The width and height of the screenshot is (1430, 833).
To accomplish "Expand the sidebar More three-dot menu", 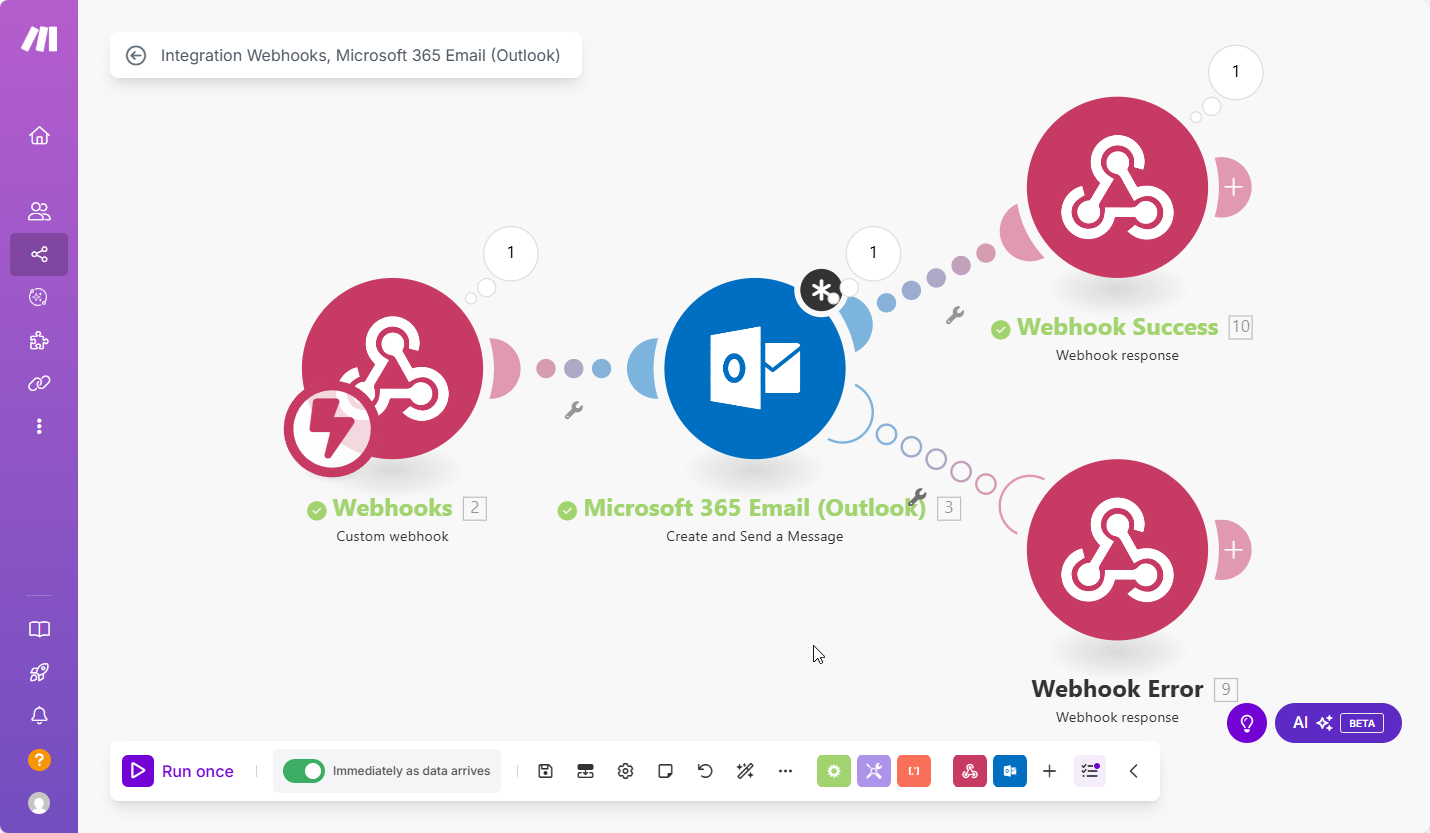I will point(39,426).
